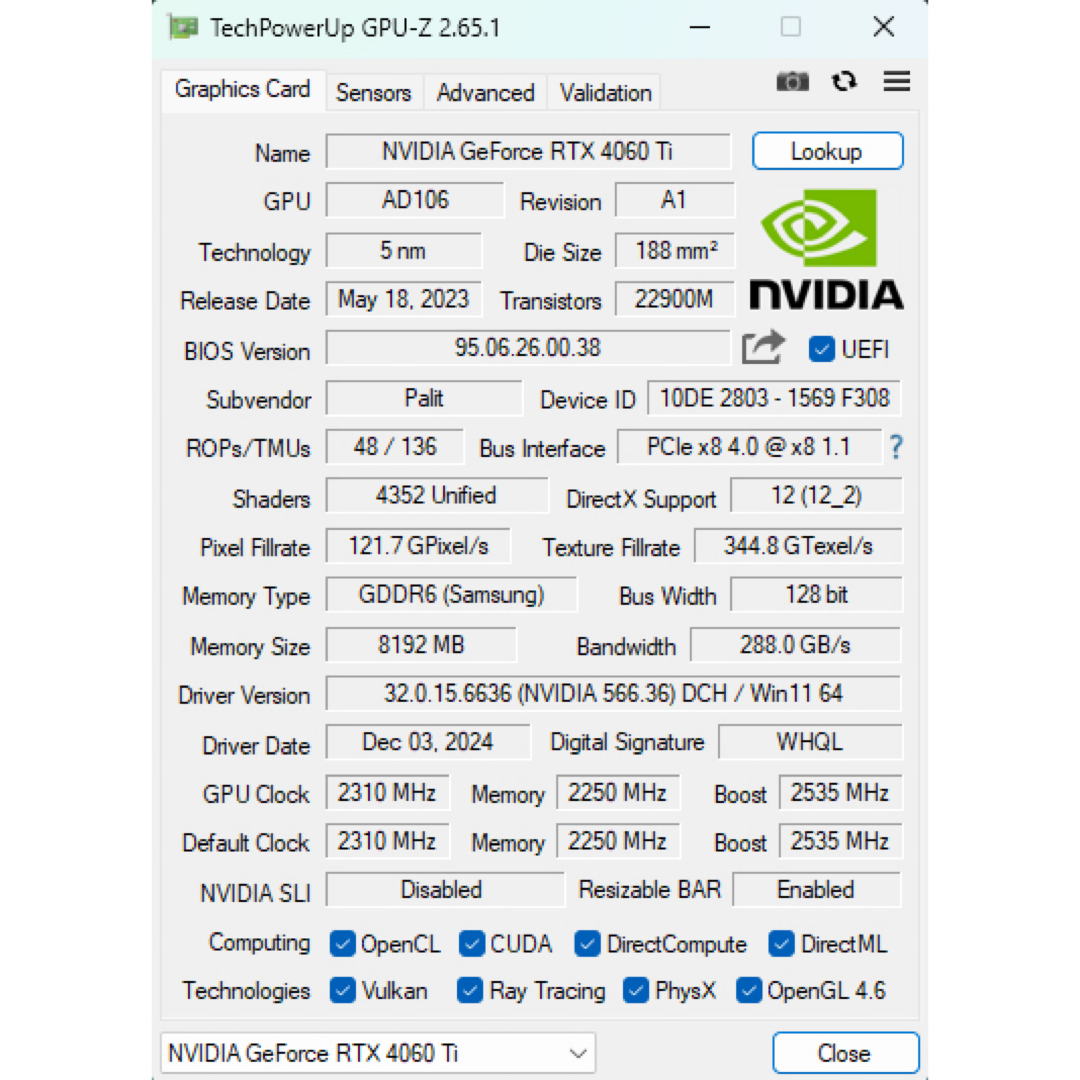The height and width of the screenshot is (1080, 1080).
Task: Click the Texture Fillrate field 344.8 GTexel/s
Action: pos(798,546)
